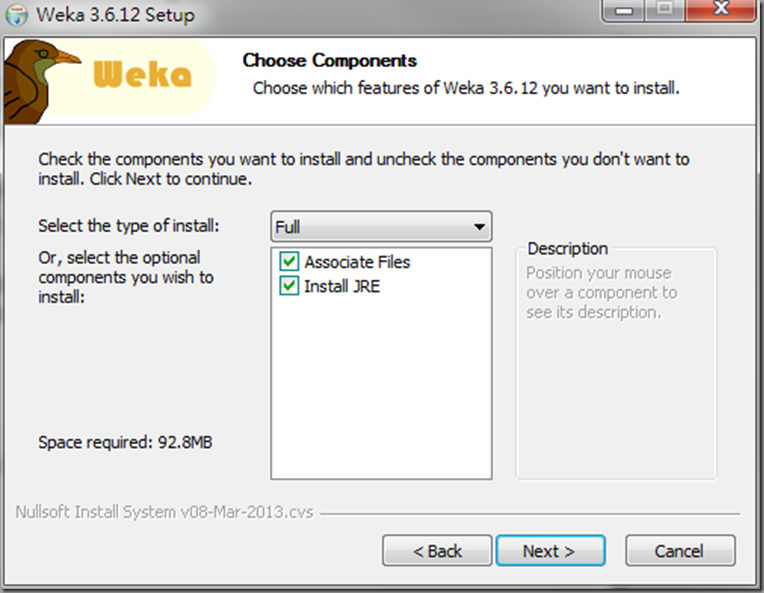Click the Description panel box
Image resolution: width=764 pixels, height=593 pixels.
[616, 363]
